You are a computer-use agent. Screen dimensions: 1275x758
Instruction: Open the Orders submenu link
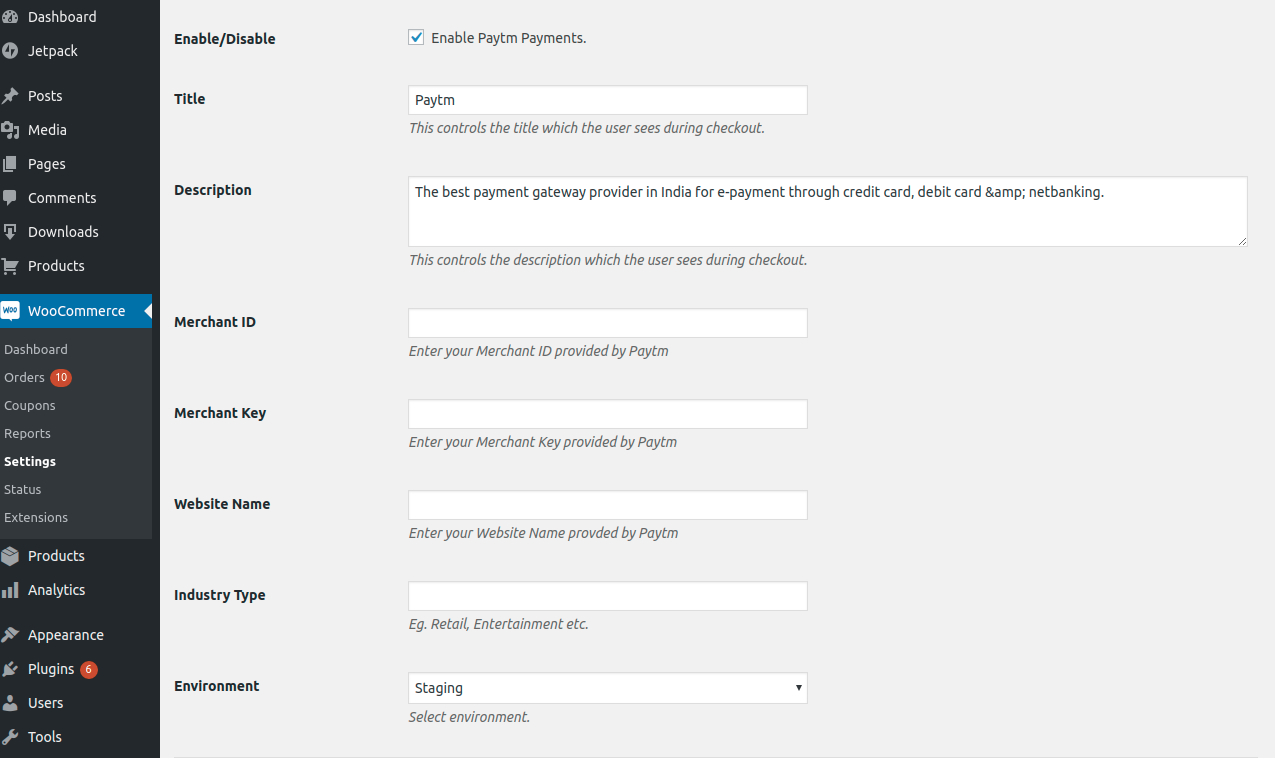[24, 378]
